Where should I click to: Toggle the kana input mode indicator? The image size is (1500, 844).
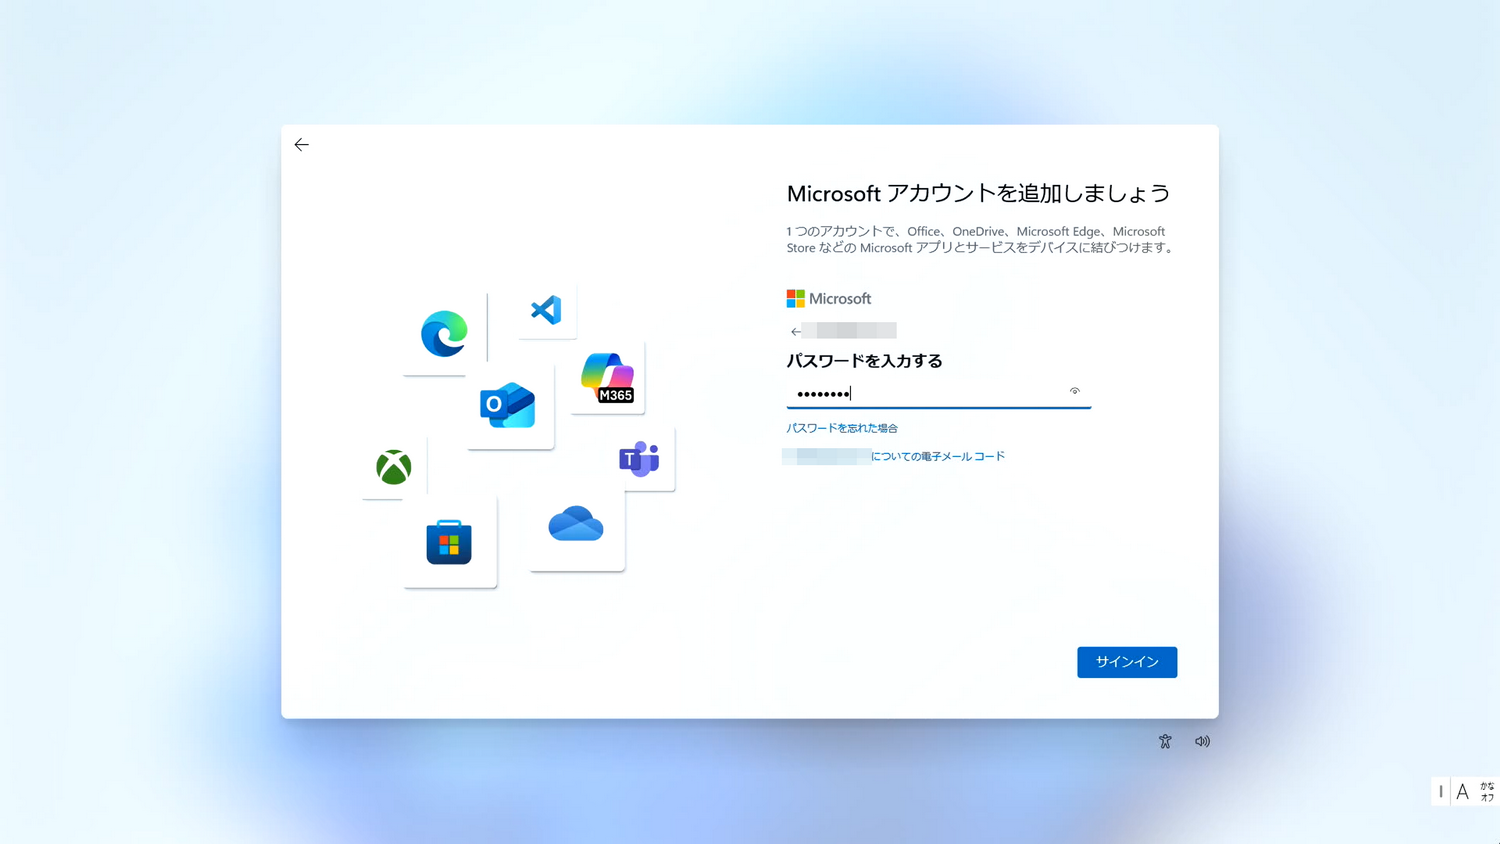point(1487,792)
